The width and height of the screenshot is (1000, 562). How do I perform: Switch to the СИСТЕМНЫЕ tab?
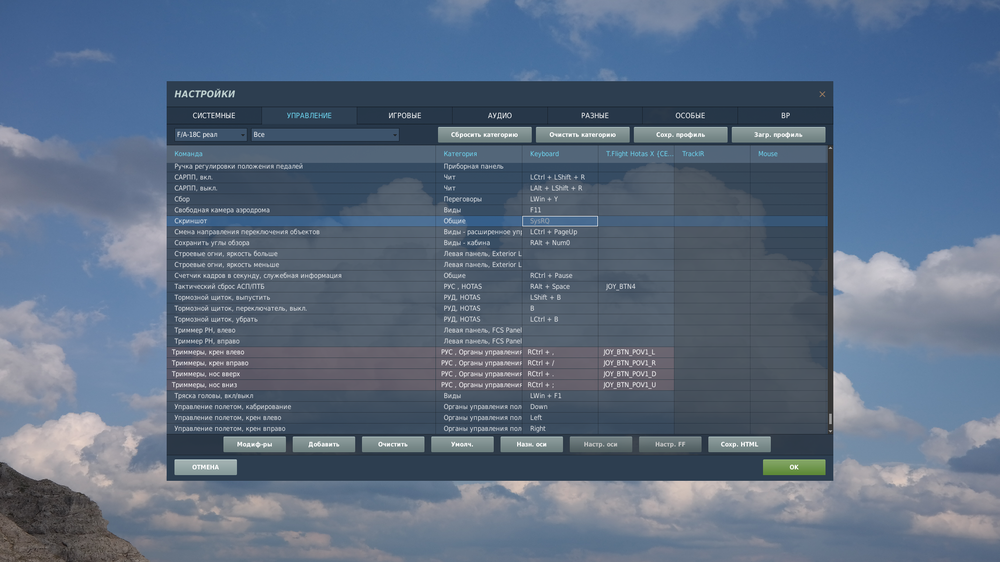coord(214,115)
